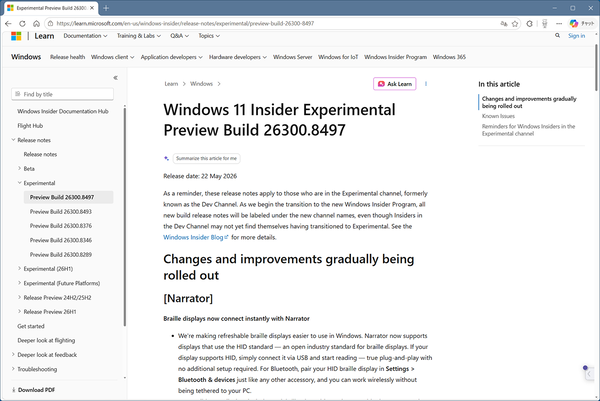The image size is (600, 401).
Task: Open browser extensions icon
Action: click(x=530, y=24)
